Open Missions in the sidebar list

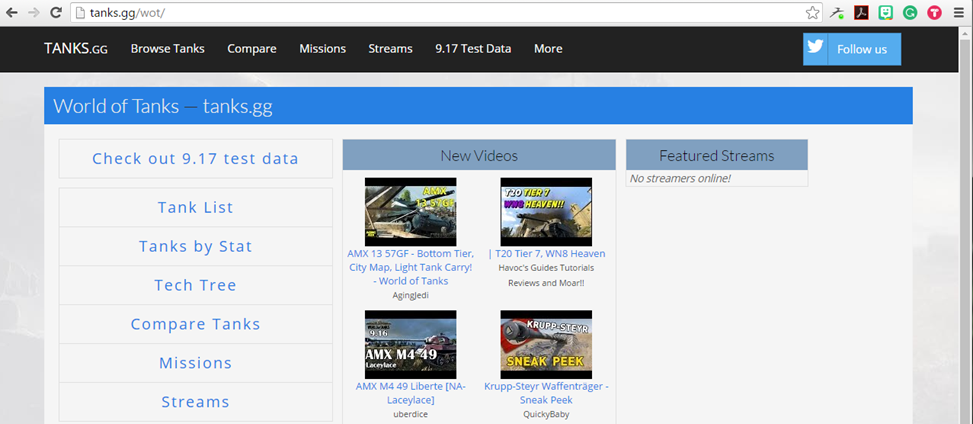195,363
